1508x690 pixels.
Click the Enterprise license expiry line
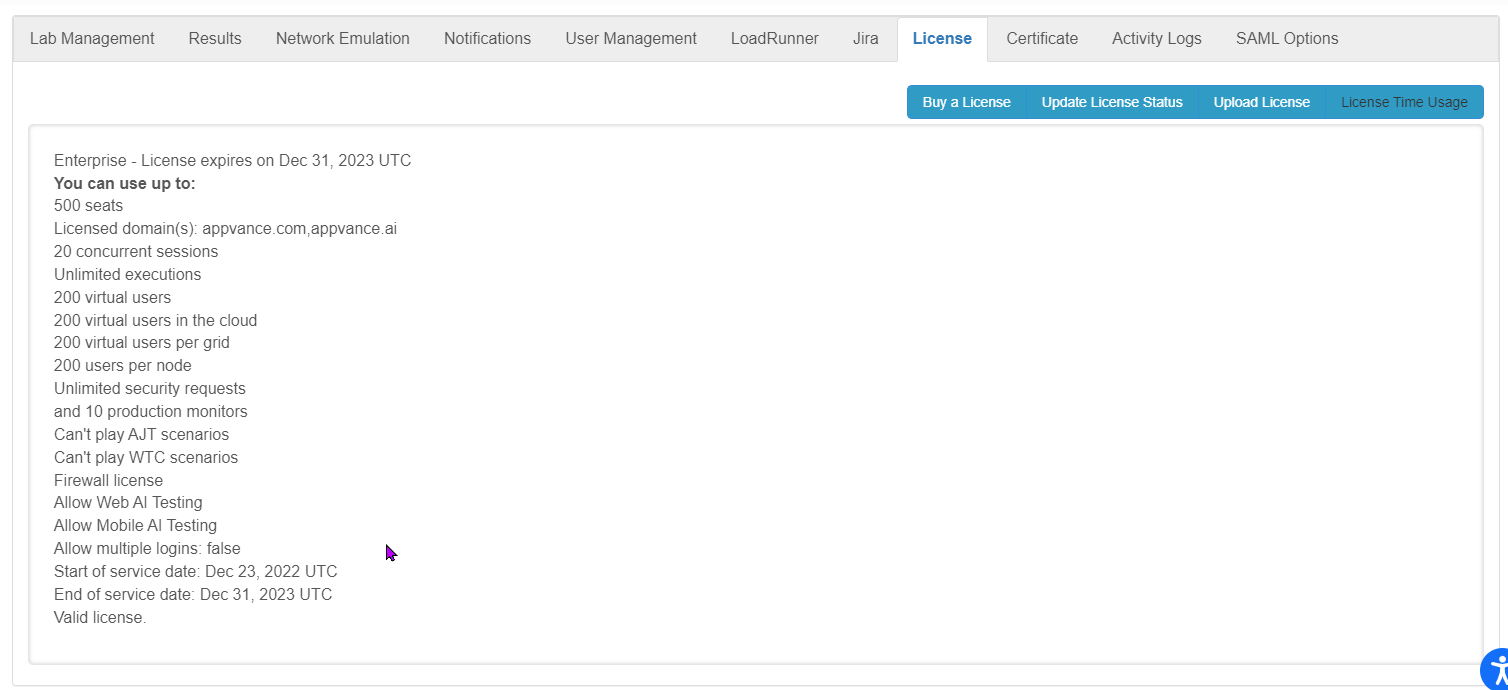point(232,161)
